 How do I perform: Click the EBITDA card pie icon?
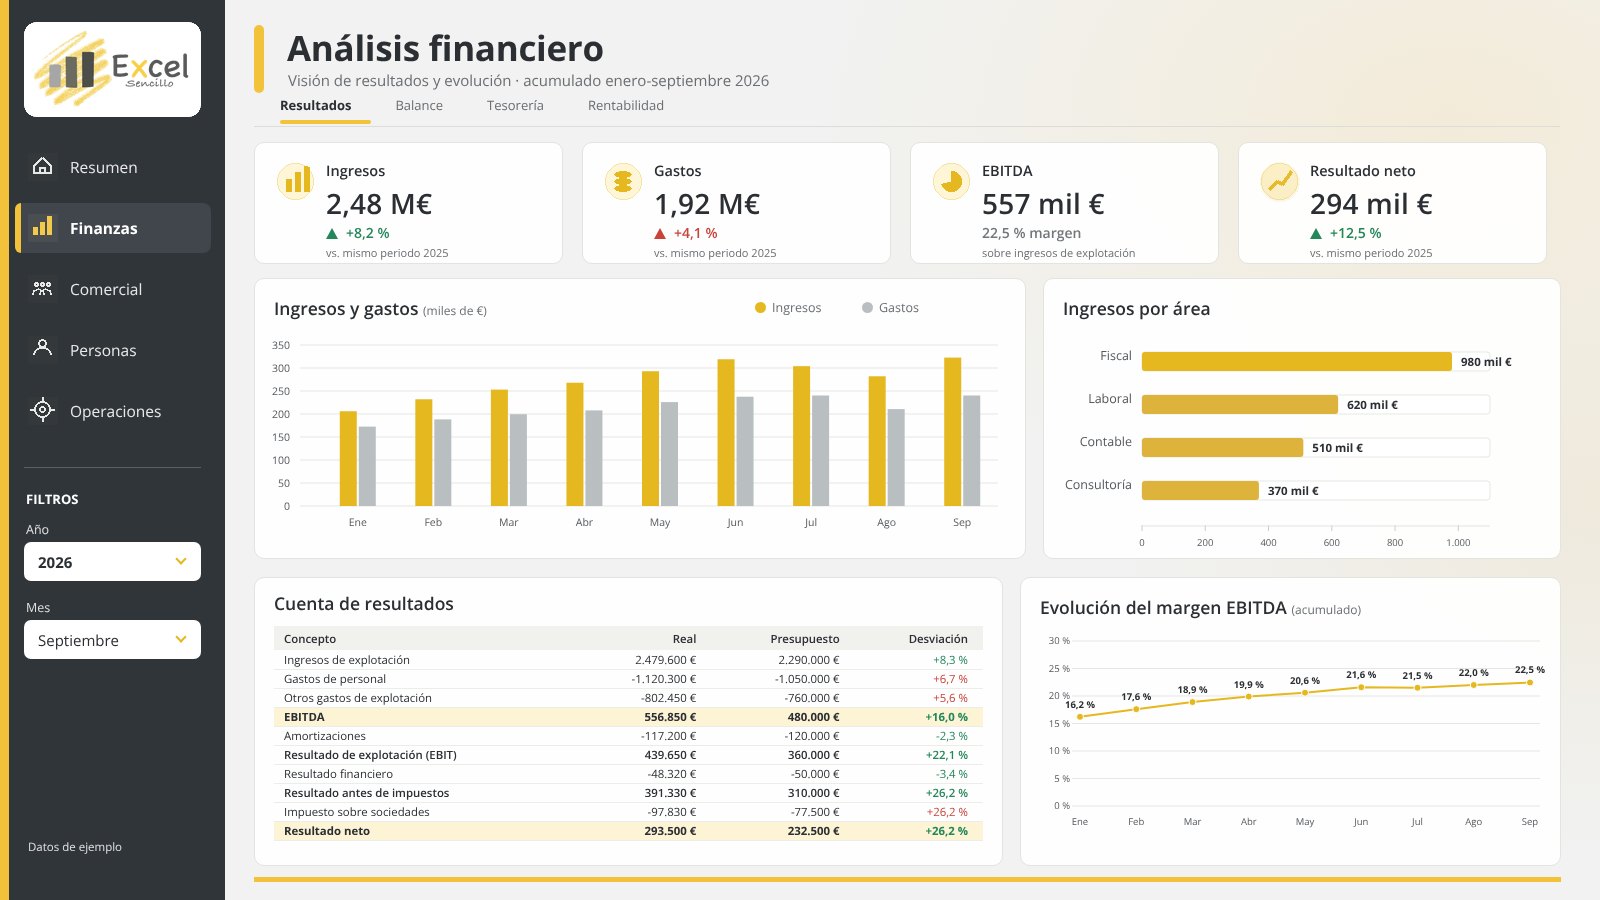[x=951, y=181]
